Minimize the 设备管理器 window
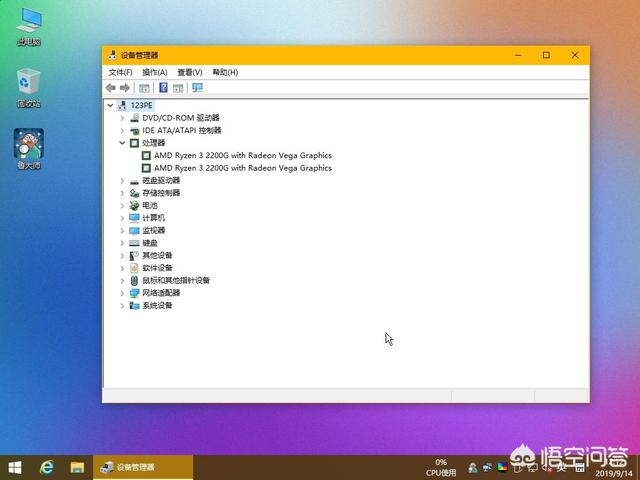Image resolution: width=640 pixels, height=480 pixels. (x=518, y=55)
